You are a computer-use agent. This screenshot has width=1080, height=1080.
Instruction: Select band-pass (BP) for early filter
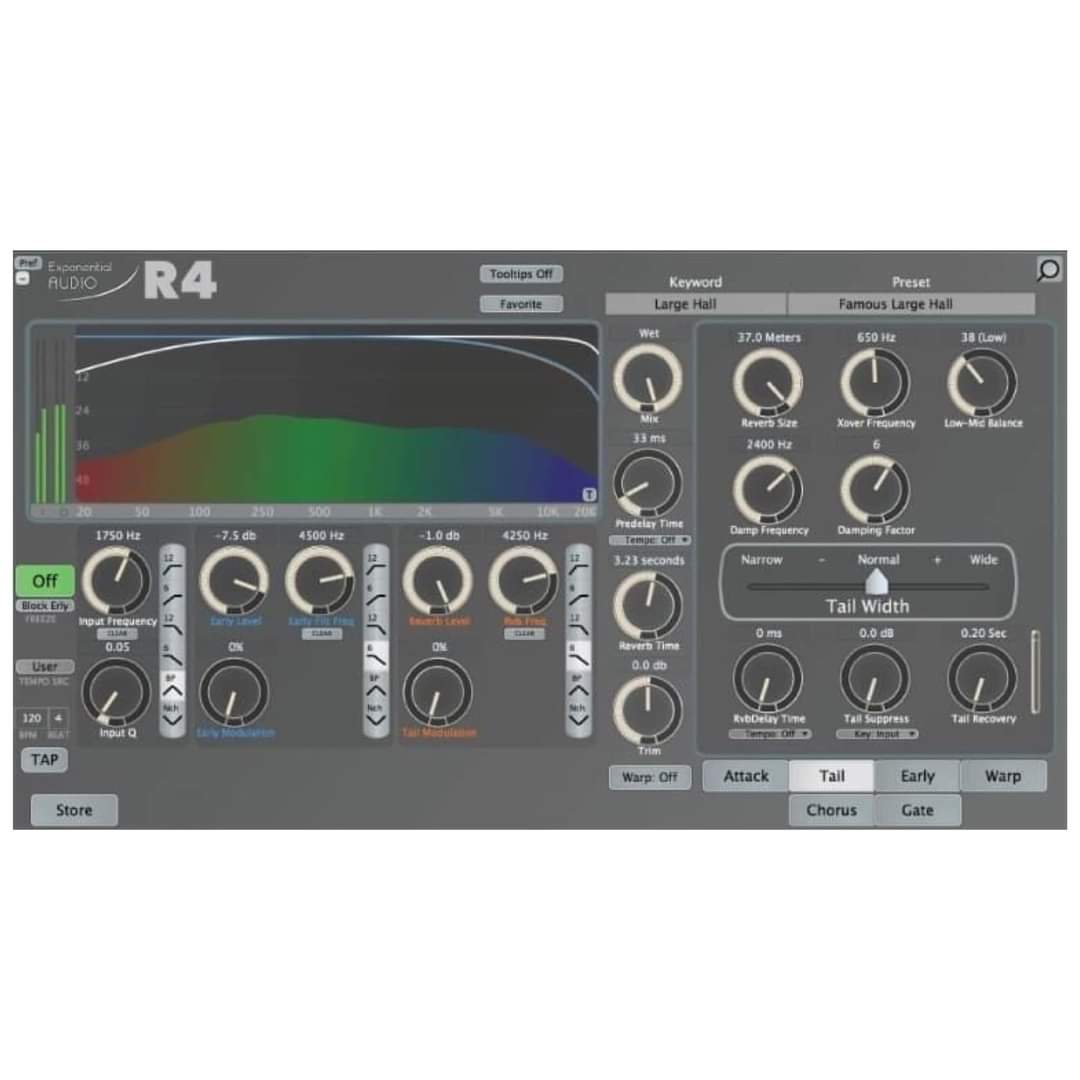point(375,686)
